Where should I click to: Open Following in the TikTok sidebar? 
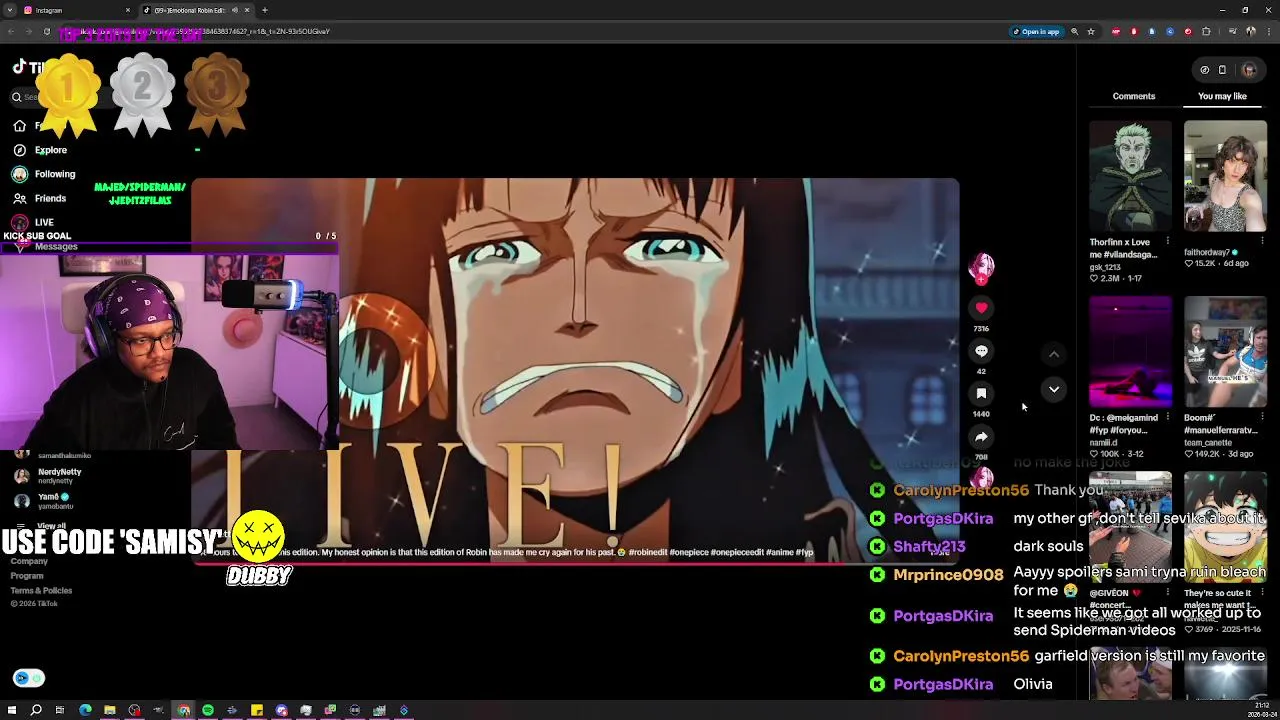coord(43,174)
